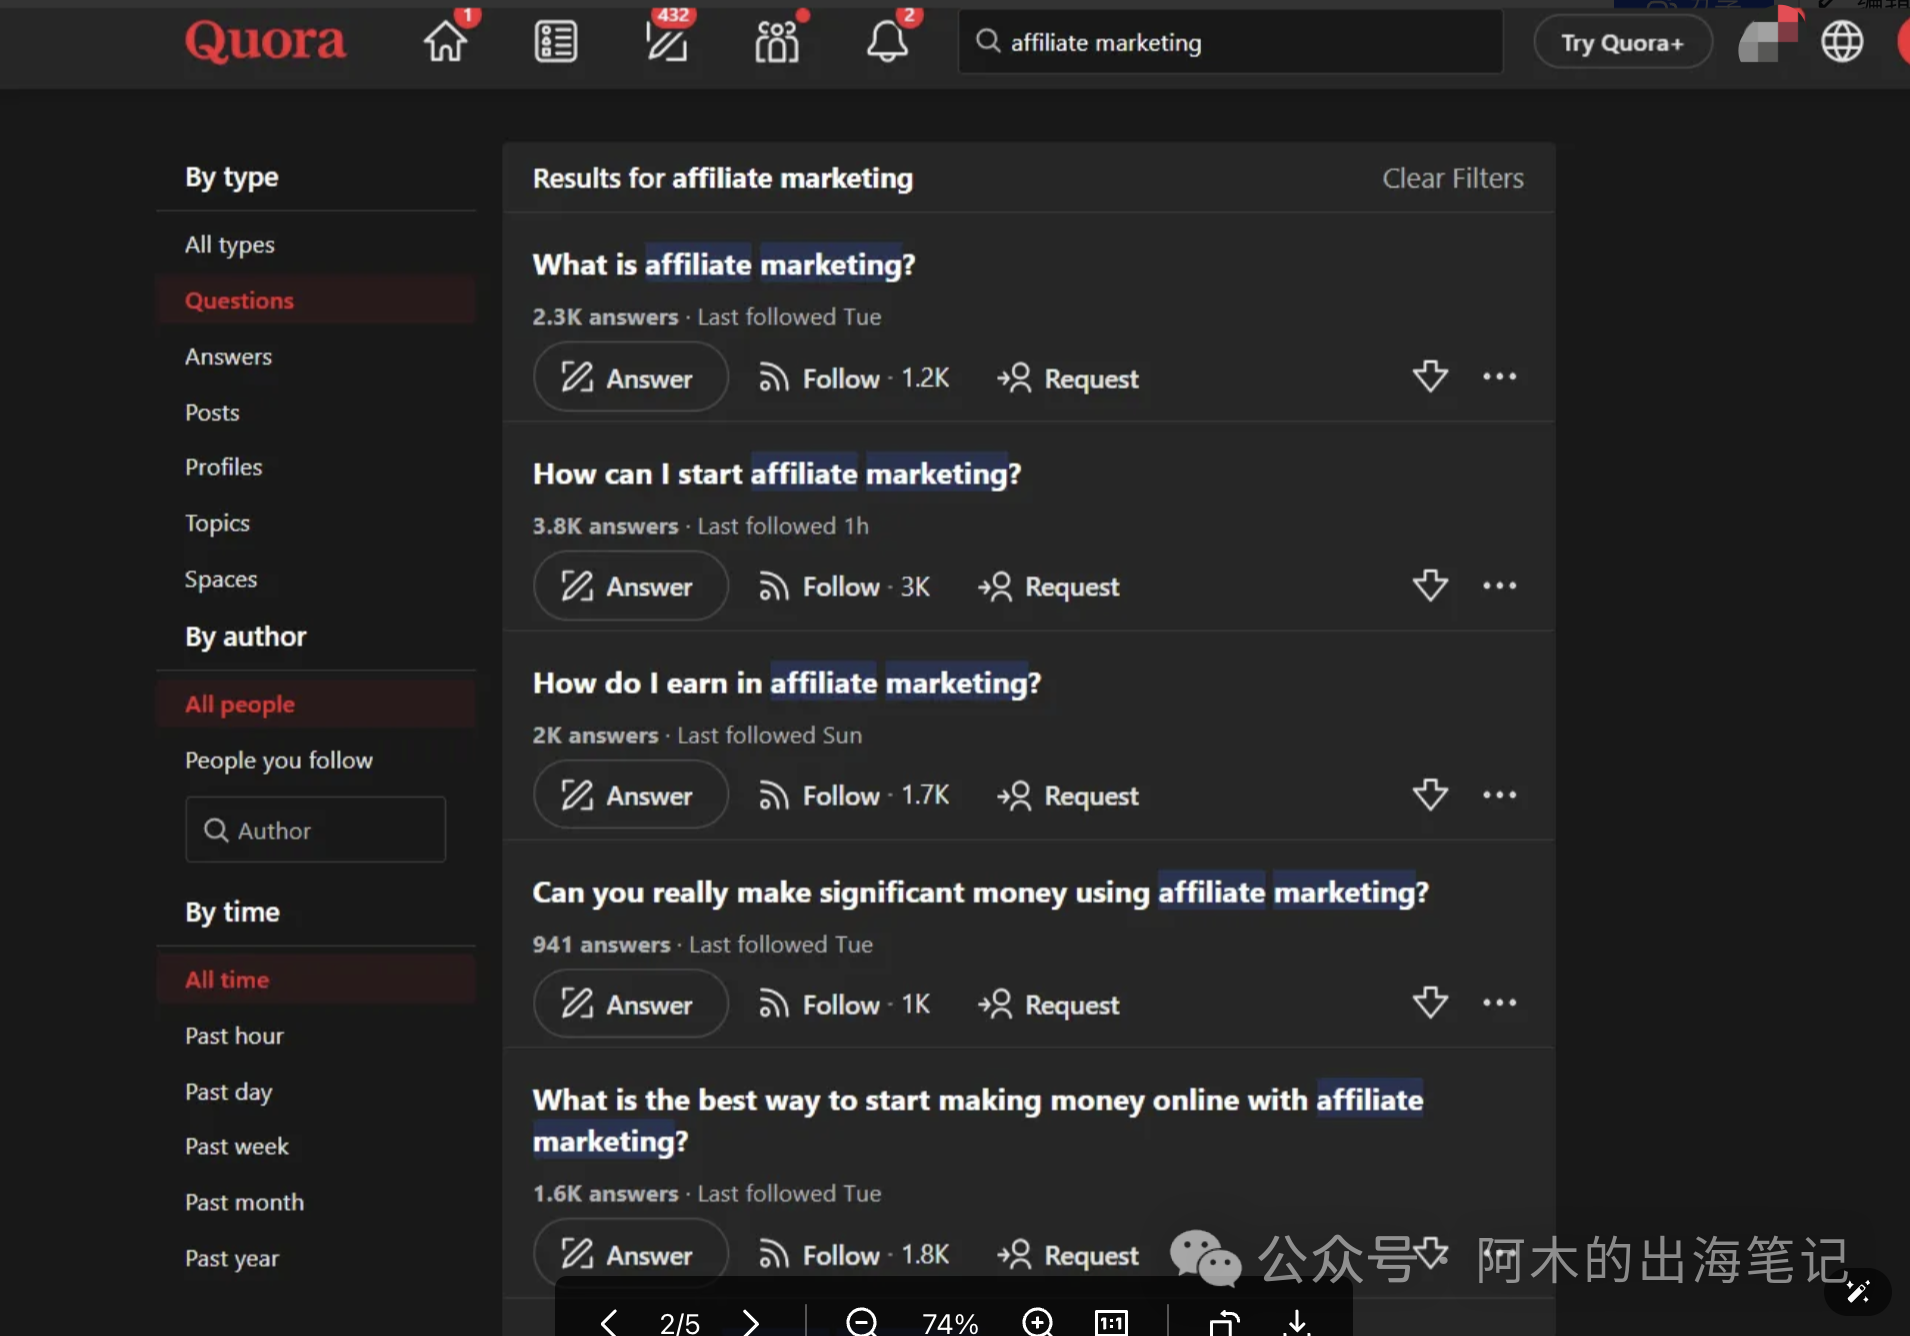
Task: Go to next image in viewer
Action: pyautogui.click(x=750, y=1322)
